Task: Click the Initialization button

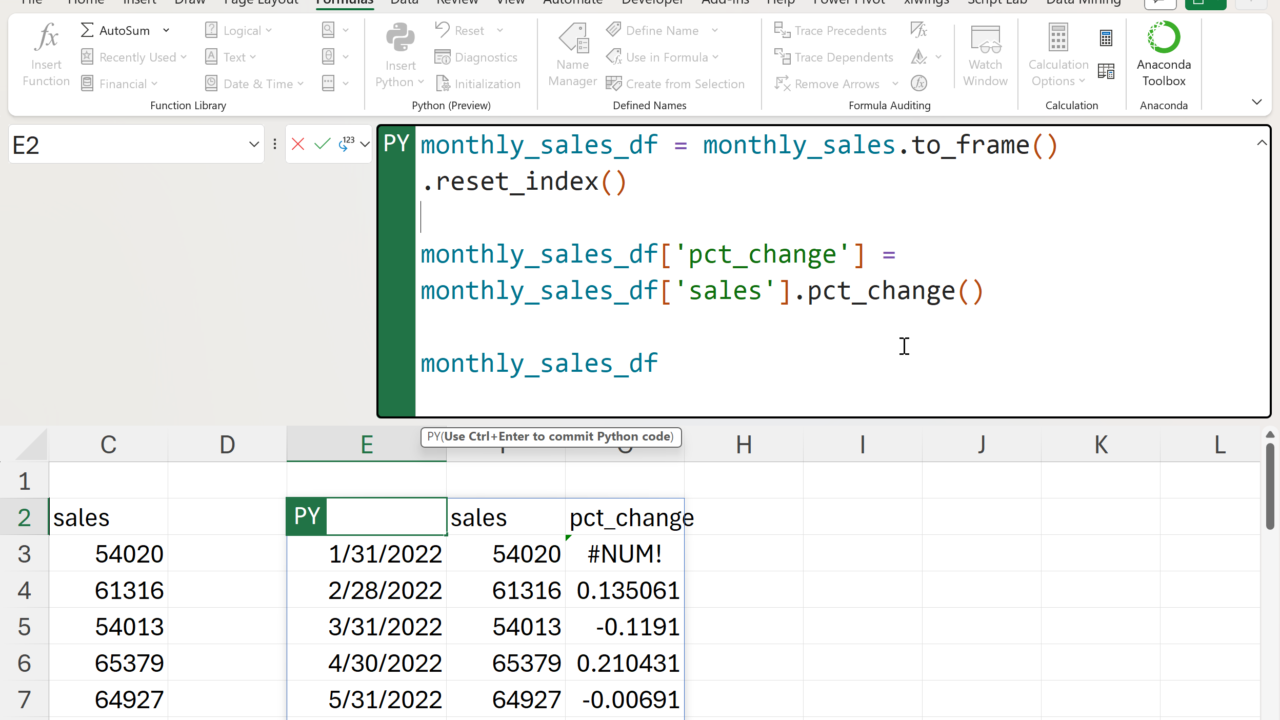Action: [x=477, y=84]
